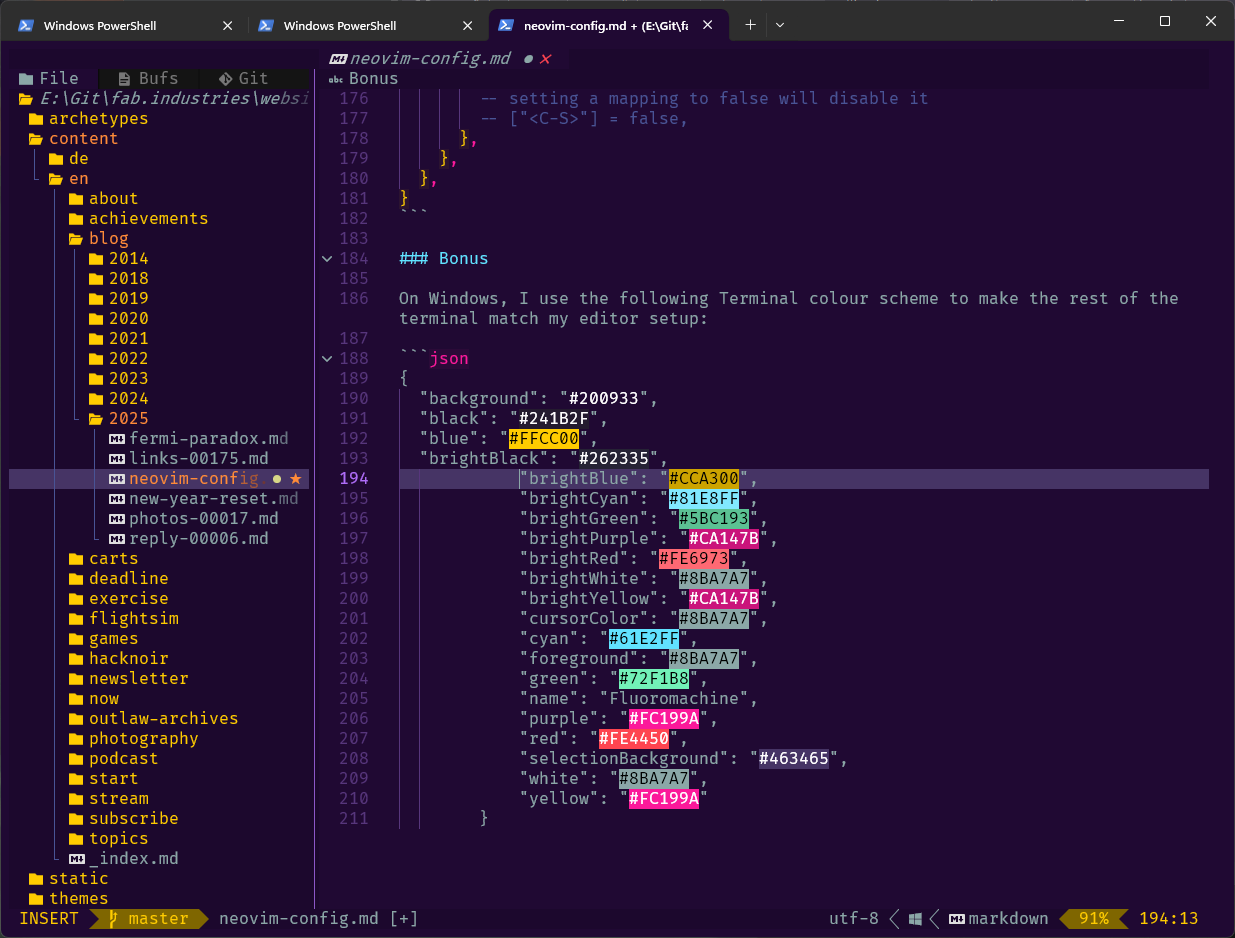Image resolution: width=1235 pixels, height=938 pixels.
Task: Collapse the blog folder
Action: tap(98, 238)
